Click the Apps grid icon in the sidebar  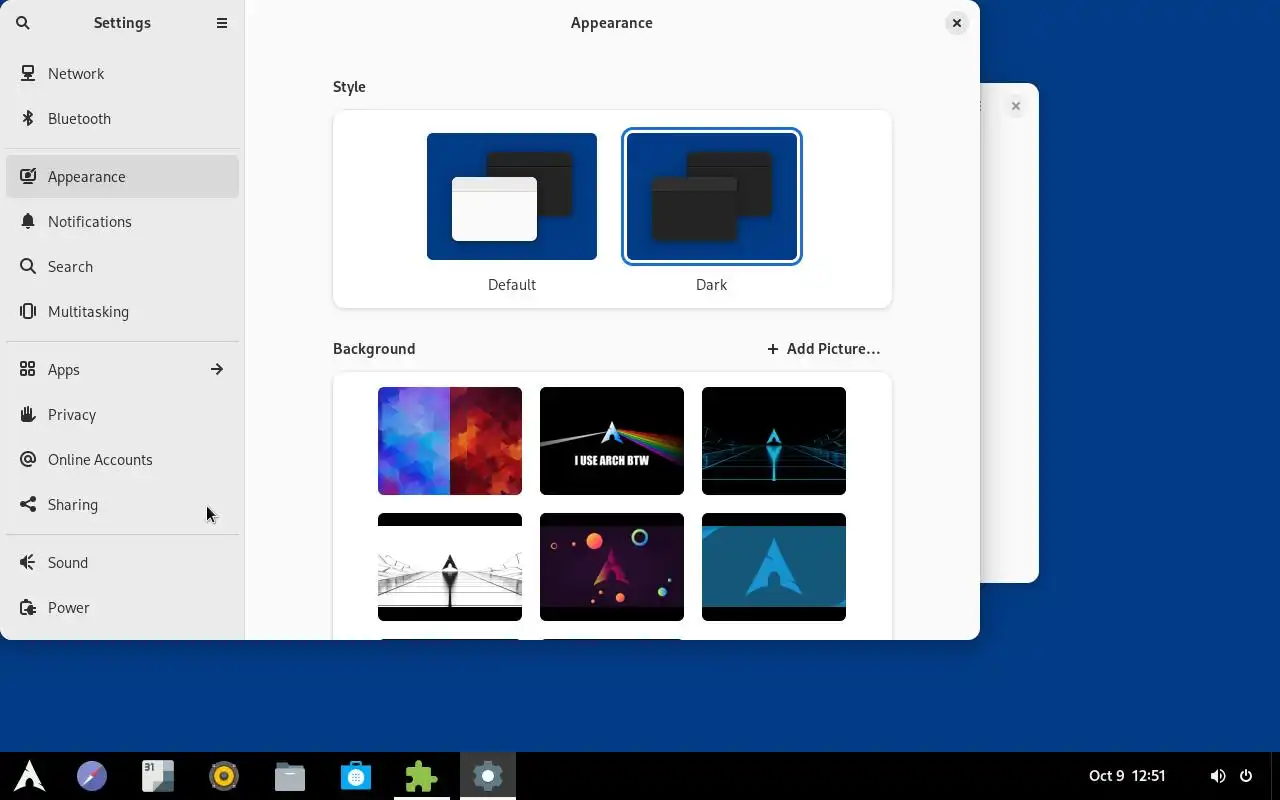pos(28,369)
